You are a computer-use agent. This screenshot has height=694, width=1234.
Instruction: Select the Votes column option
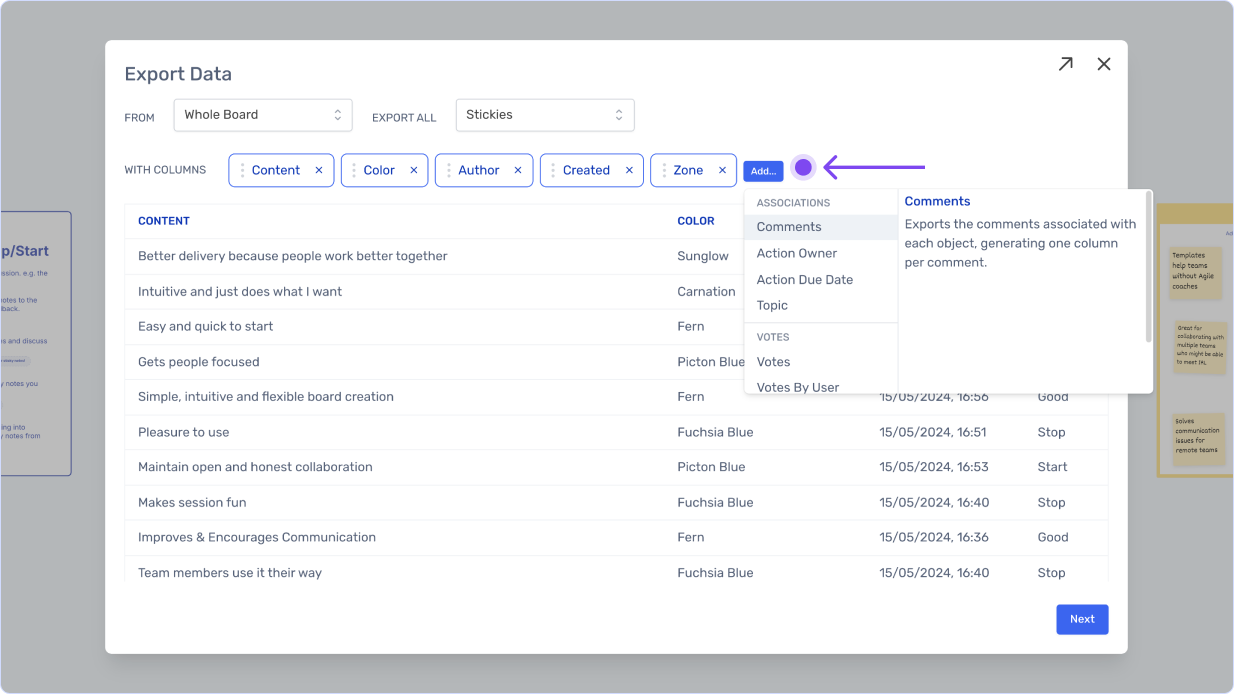click(773, 362)
